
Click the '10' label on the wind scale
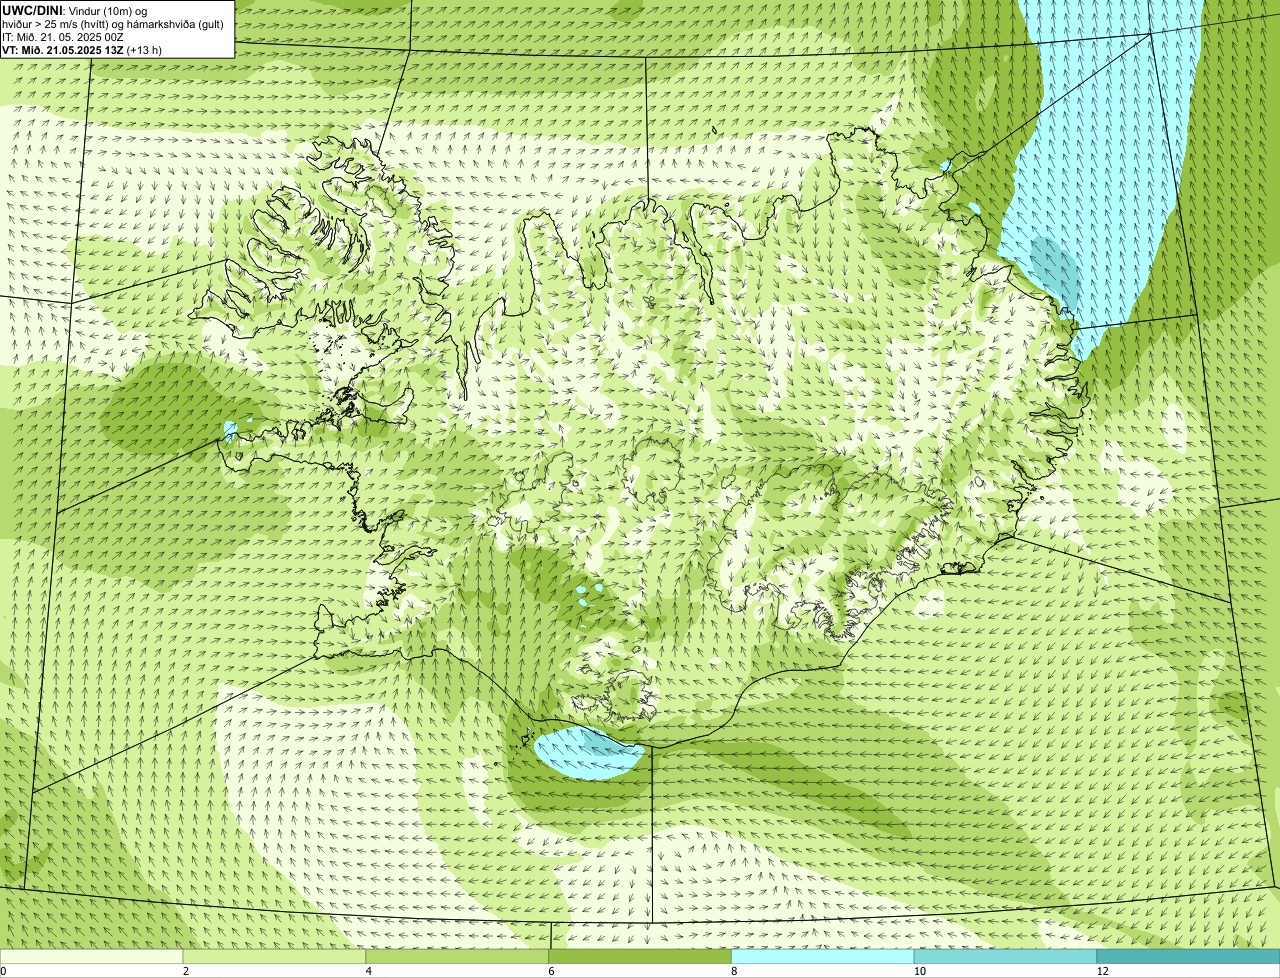[x=919, y=971]
